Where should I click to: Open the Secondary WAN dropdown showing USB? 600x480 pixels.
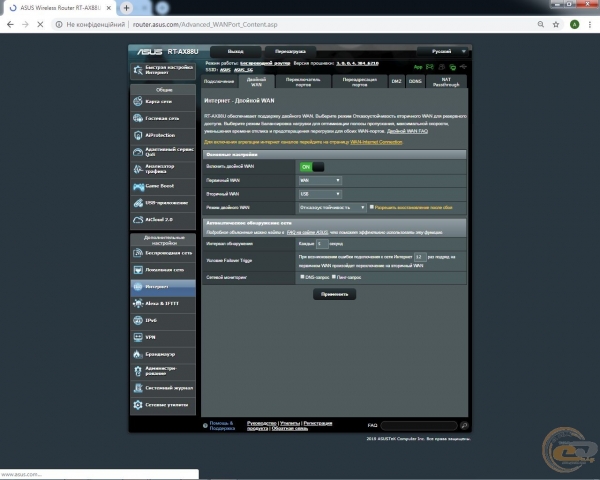click(x=320, y=194)
